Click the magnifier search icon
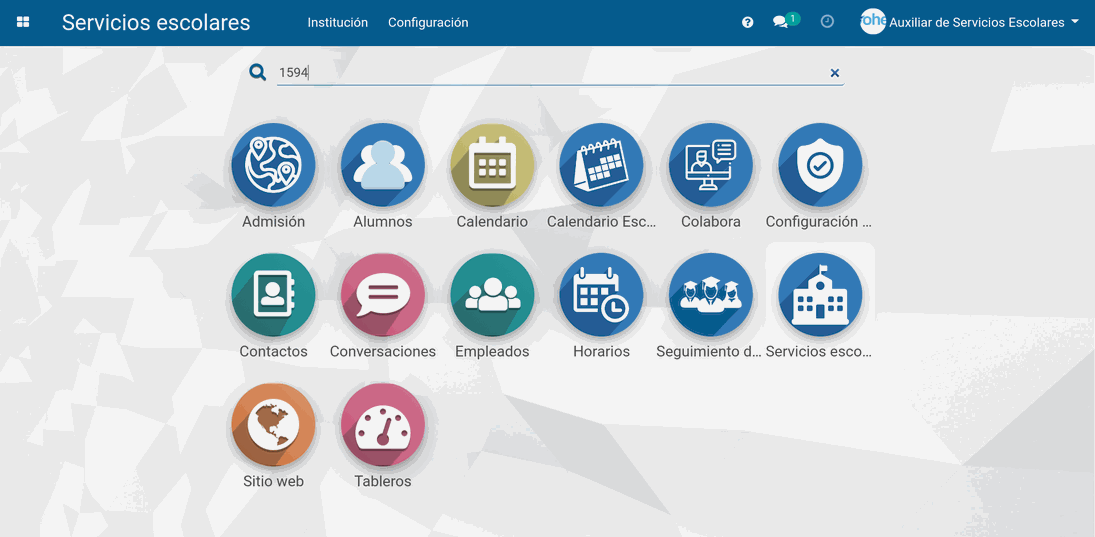 coord(258,73)
